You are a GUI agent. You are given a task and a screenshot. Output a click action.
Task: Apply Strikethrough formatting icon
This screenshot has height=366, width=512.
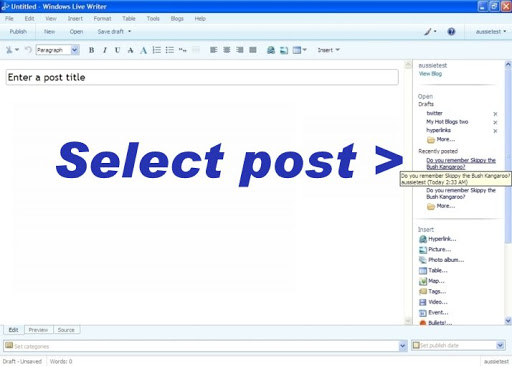pos(130,50)
